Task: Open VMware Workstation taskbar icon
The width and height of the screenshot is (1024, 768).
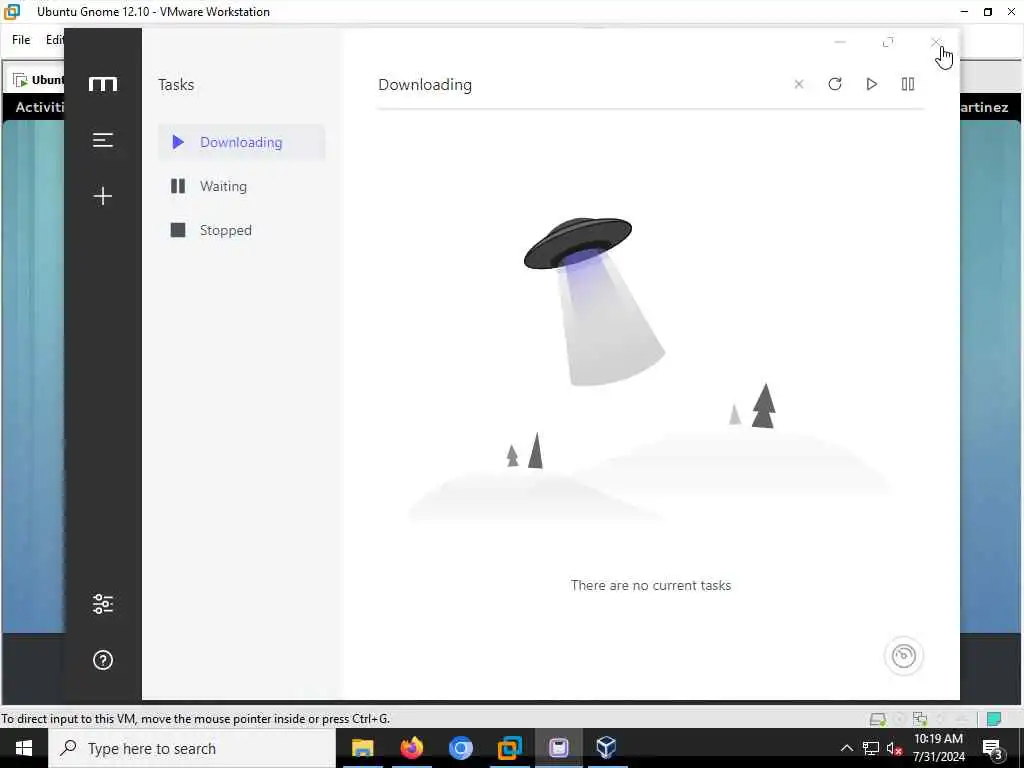Action: click(509, 748)
